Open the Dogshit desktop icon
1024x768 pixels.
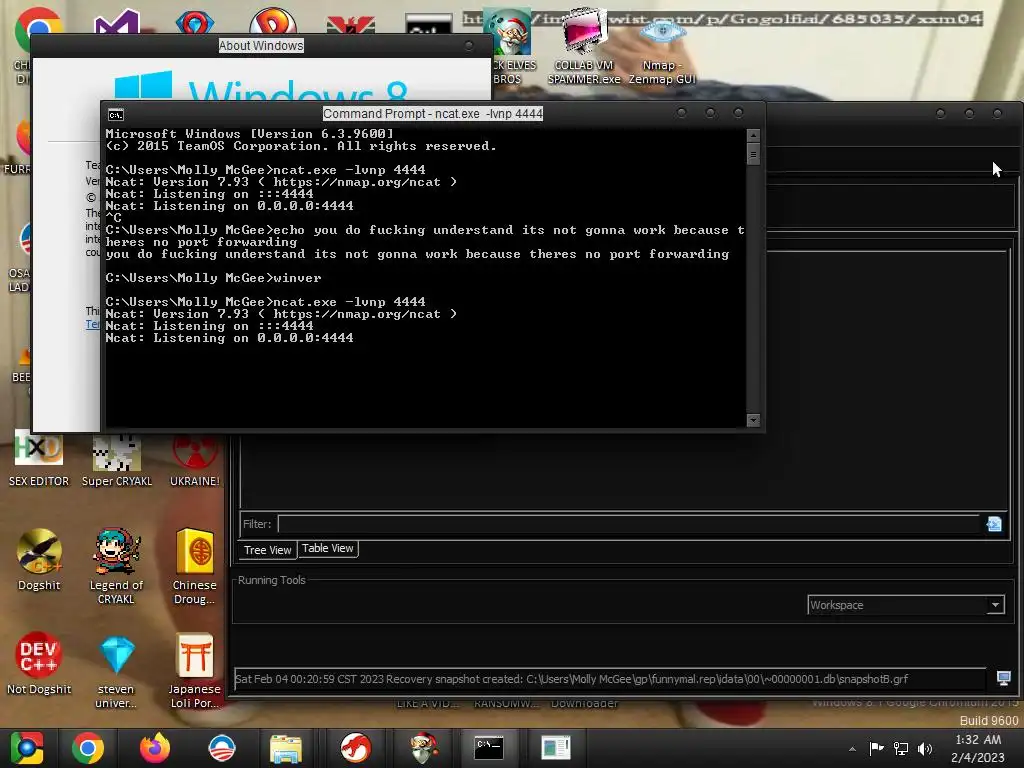tap(39, 560)
